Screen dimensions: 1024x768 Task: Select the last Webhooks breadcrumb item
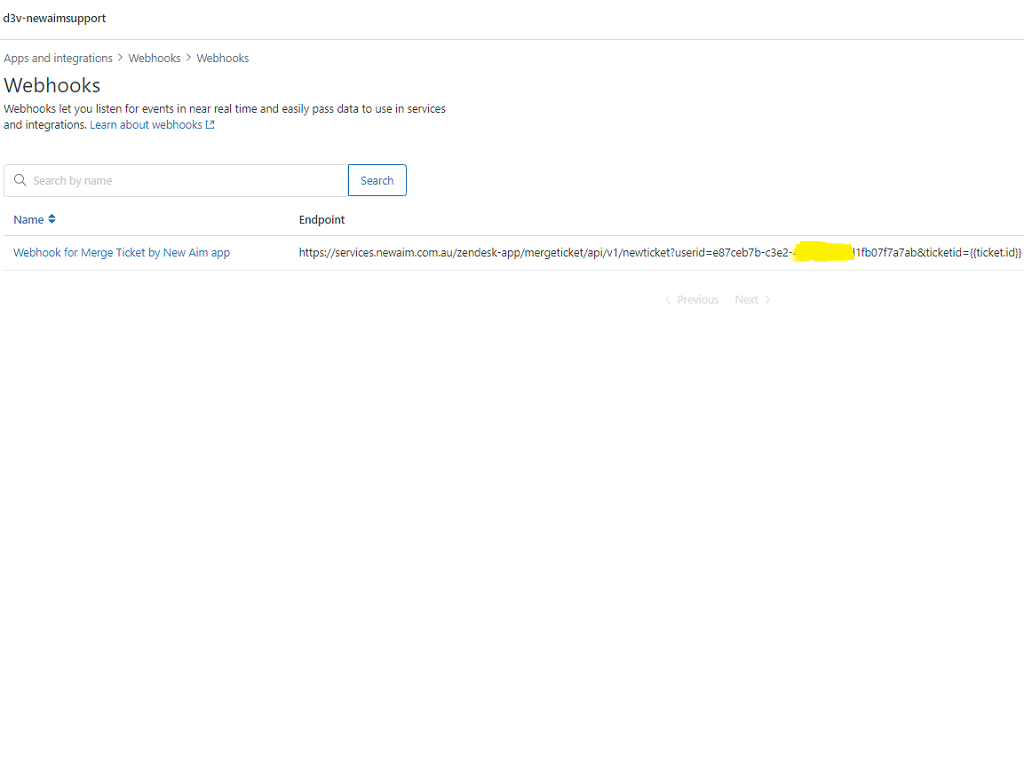(x=222, y=58)
